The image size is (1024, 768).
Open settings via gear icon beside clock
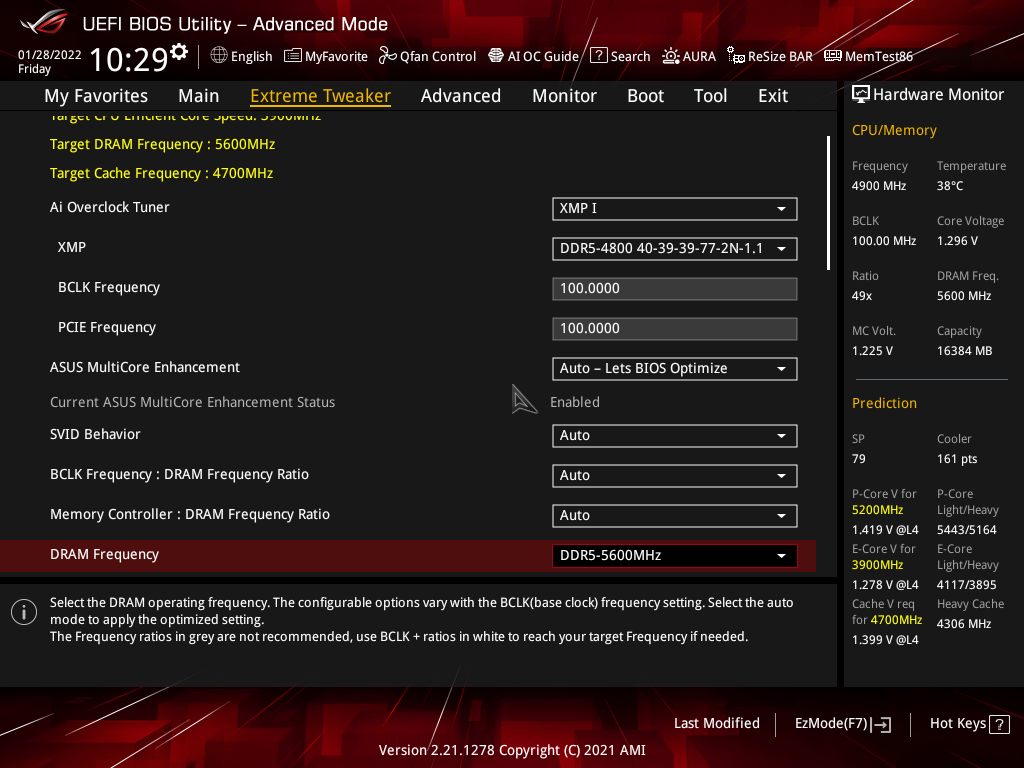tap(179, 51)
